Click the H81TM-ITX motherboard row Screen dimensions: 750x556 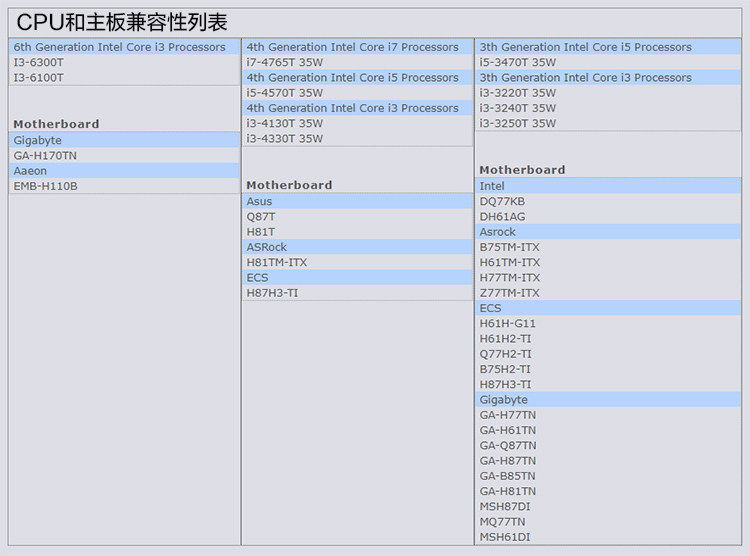357,263
